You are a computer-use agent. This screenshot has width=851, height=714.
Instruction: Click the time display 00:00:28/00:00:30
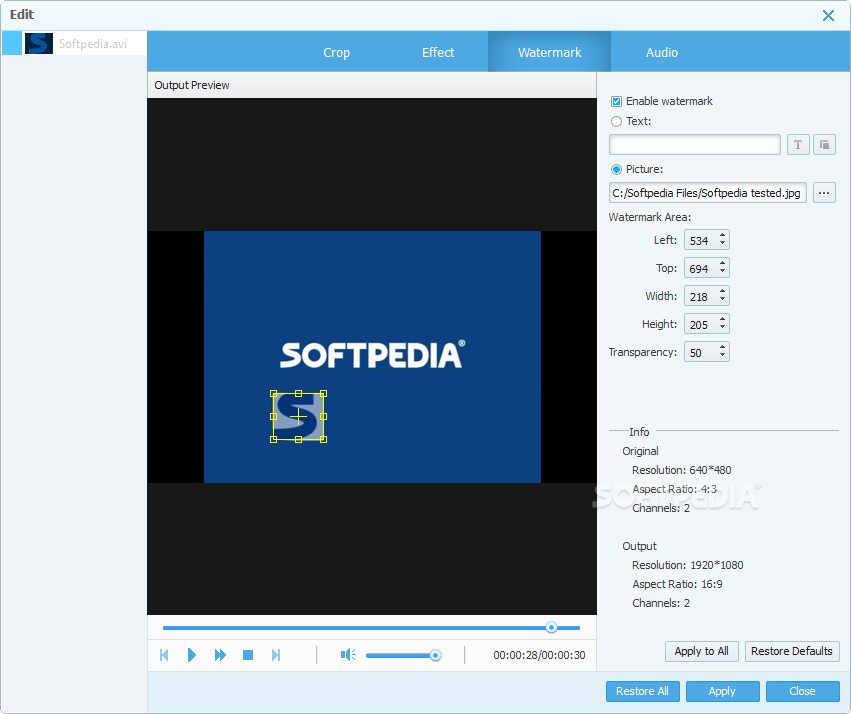point(539,655)
